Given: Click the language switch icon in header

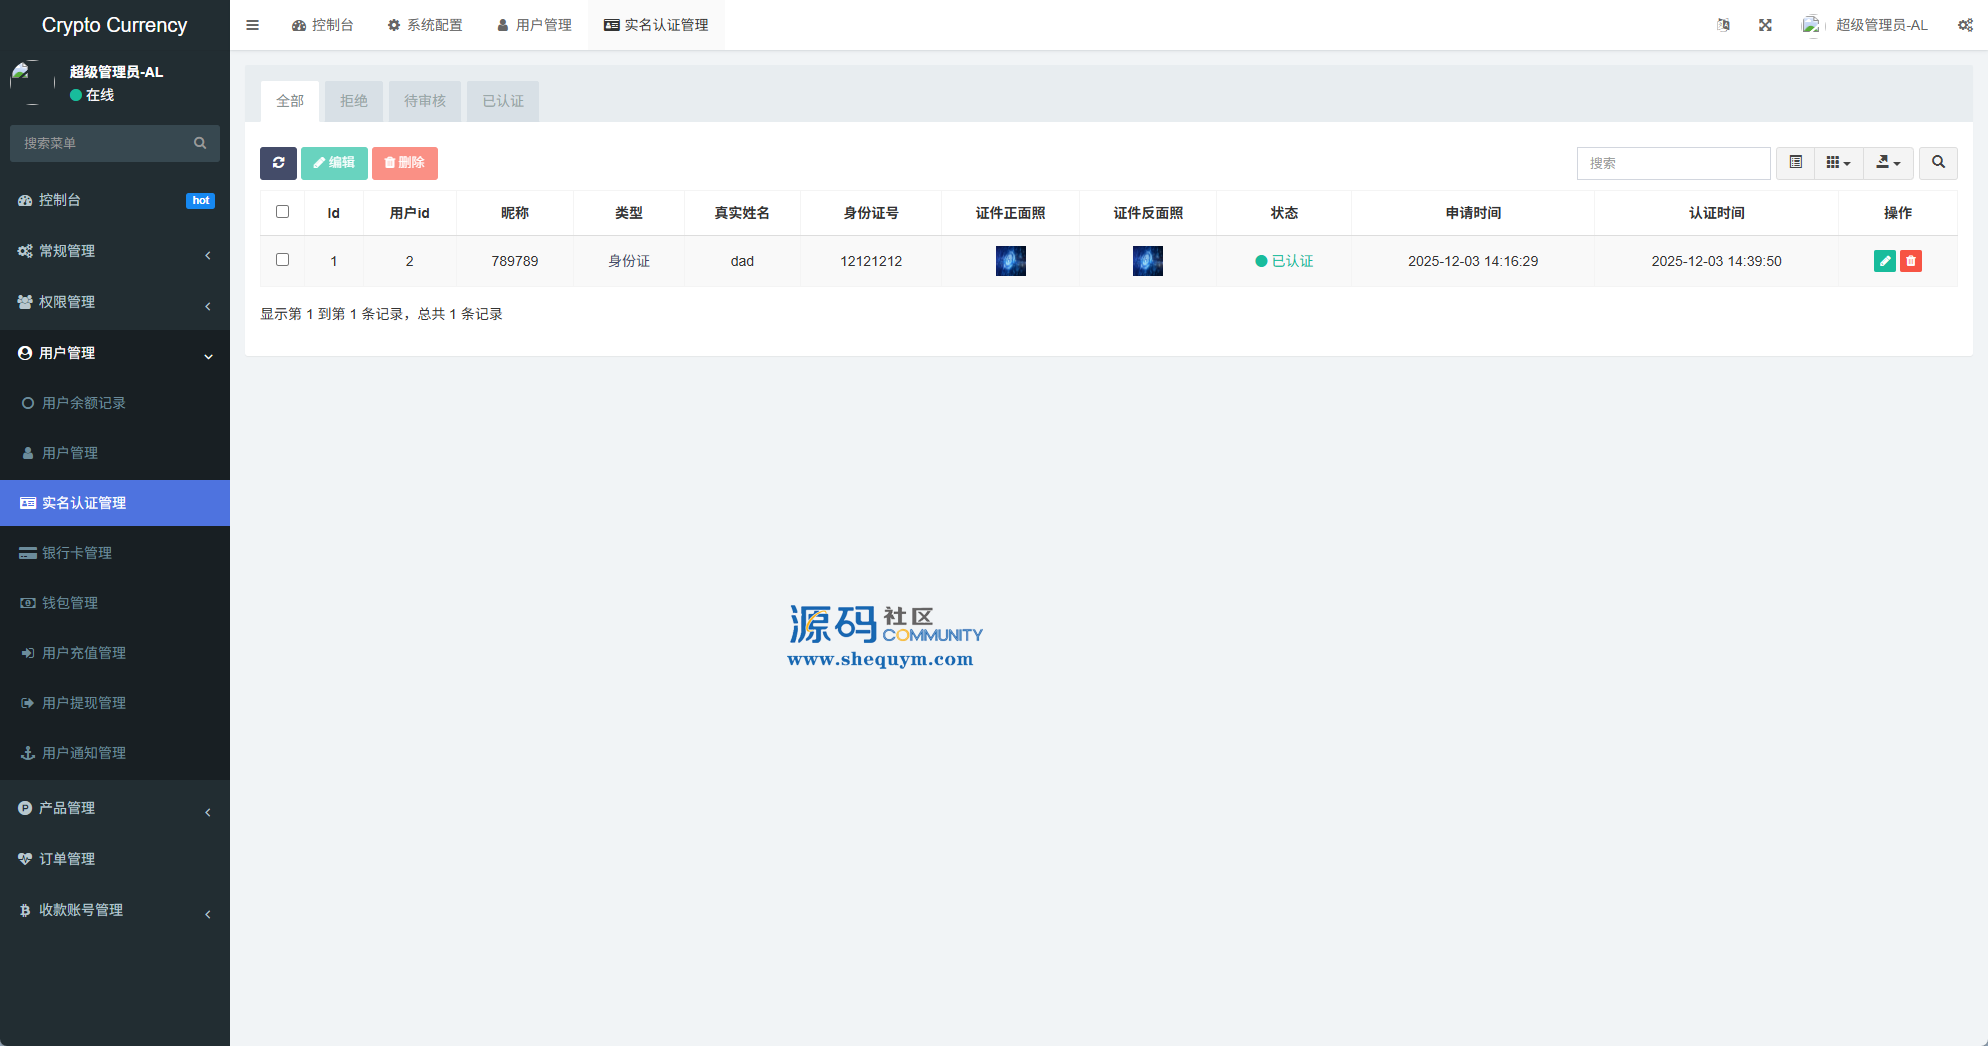Looking at the screenshot, I should (1723, 25).
